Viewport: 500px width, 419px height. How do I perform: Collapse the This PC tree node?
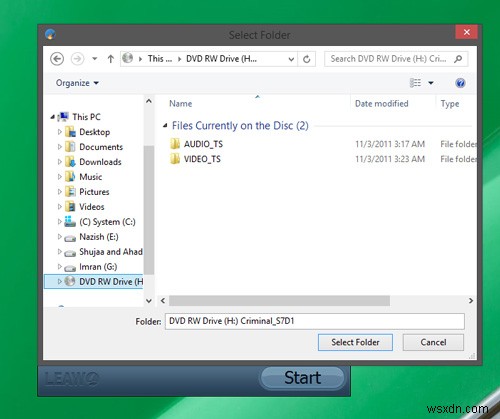pyautogui.click(x=53, y=117)
